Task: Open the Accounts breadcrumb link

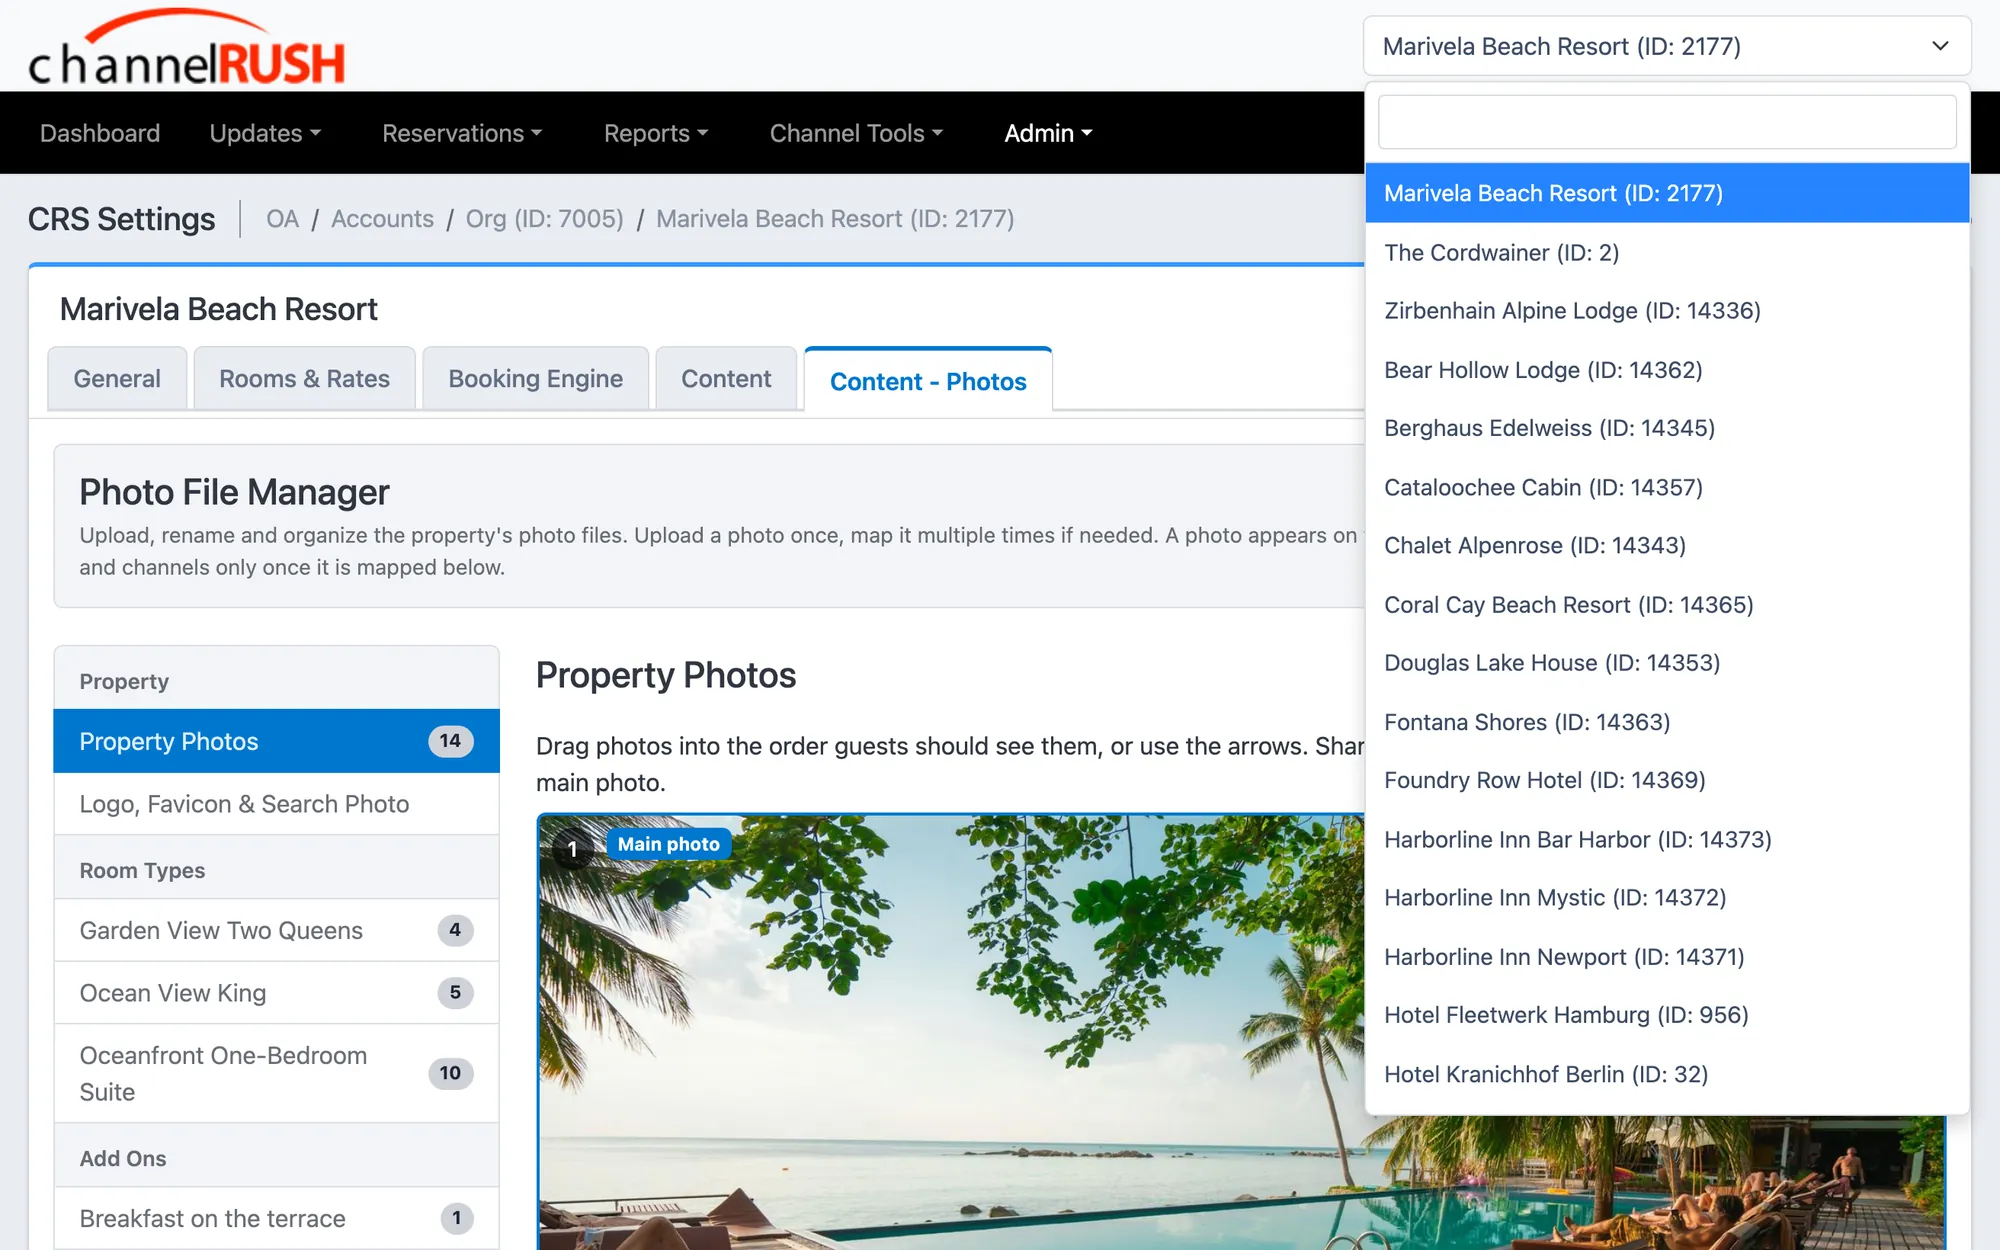Action: (x=382, y=219)
